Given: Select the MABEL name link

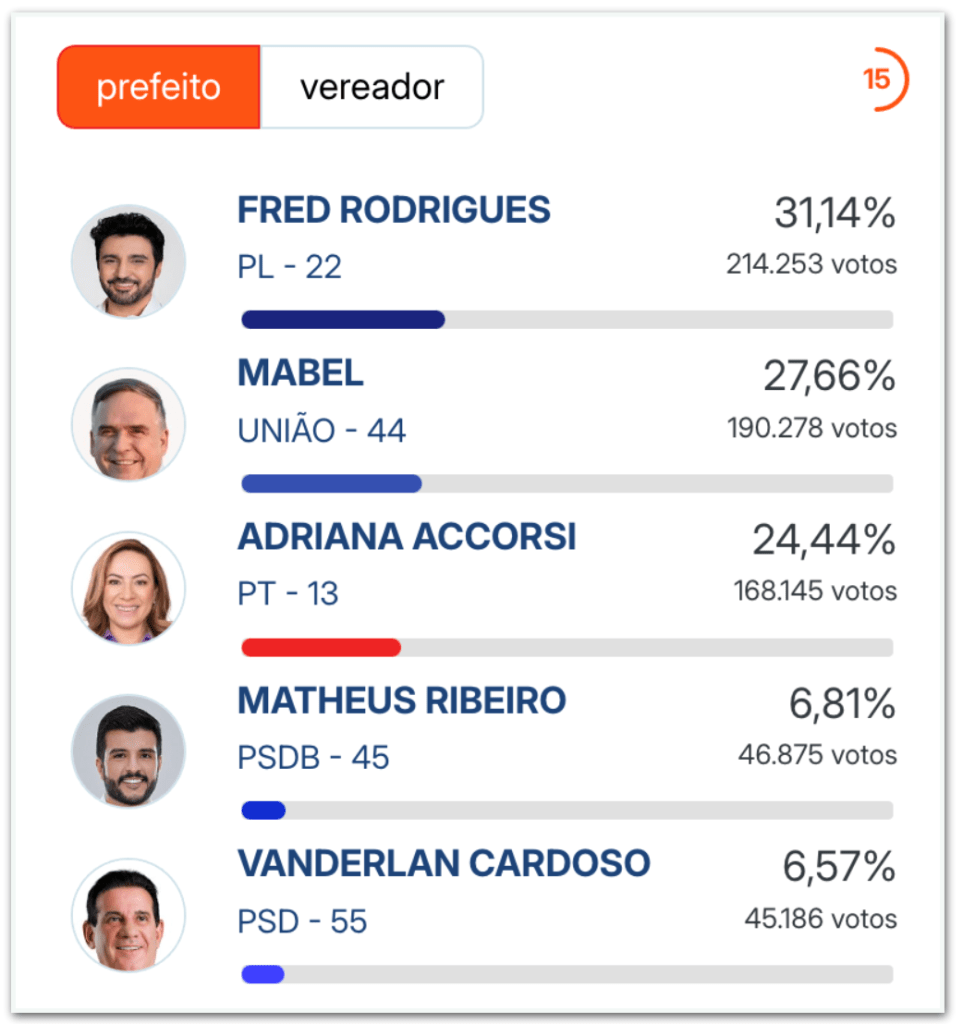Looking at the screenshot, I should (300, 374).
